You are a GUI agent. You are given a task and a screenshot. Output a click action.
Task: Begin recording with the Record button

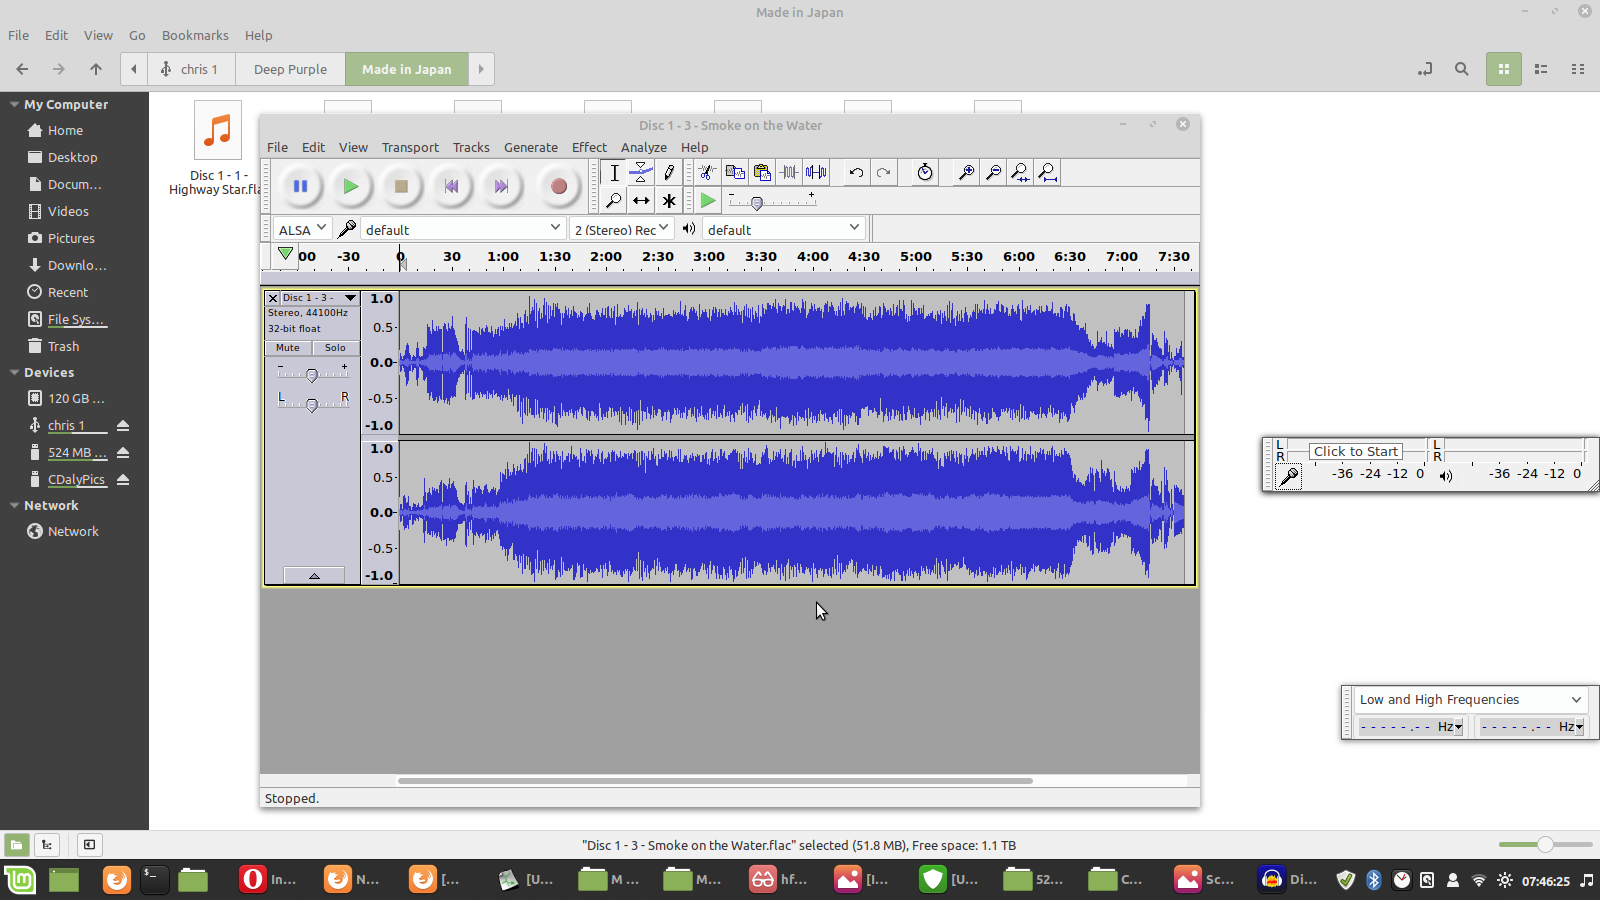pyautogui.click(x=559, y=186)
